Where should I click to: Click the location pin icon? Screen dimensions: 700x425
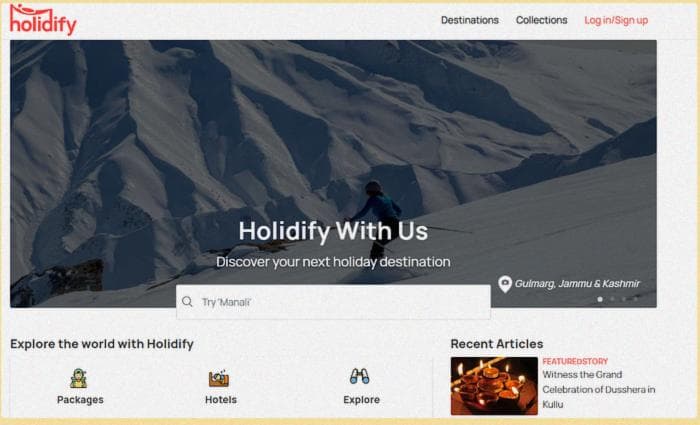pos(504,284)
